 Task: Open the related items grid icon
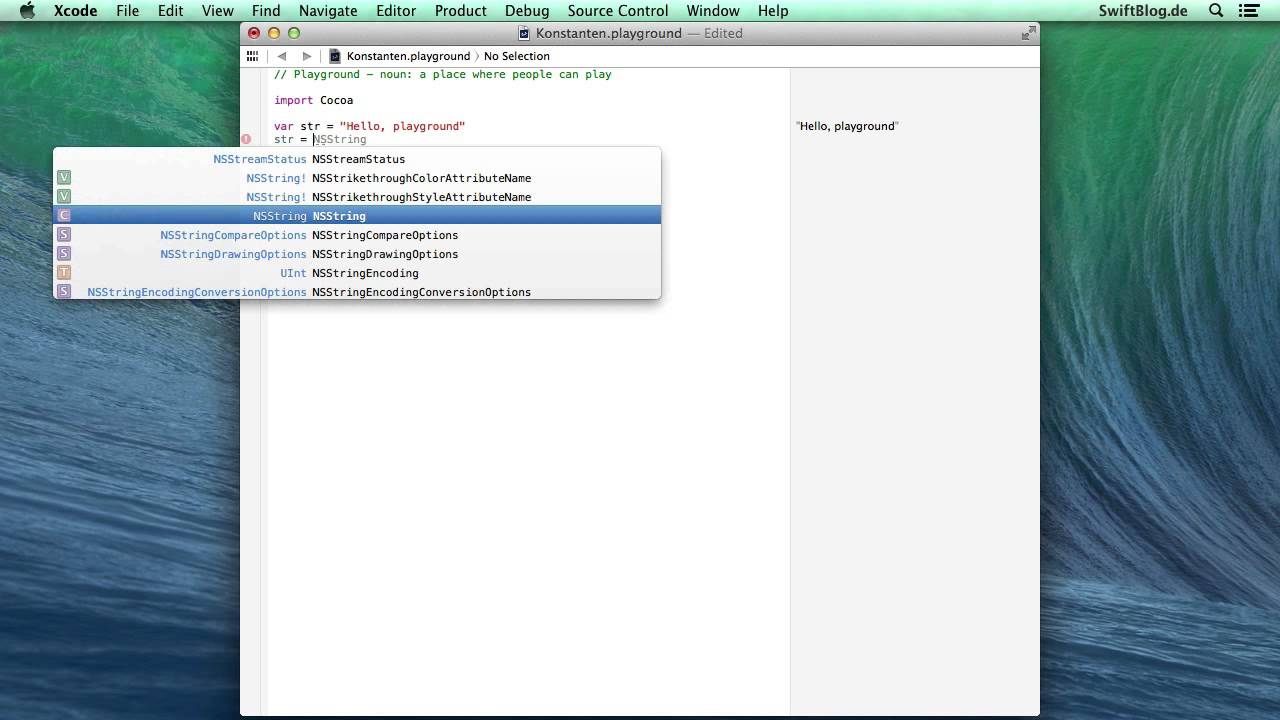pyautogui.click(x=252, y=56)
